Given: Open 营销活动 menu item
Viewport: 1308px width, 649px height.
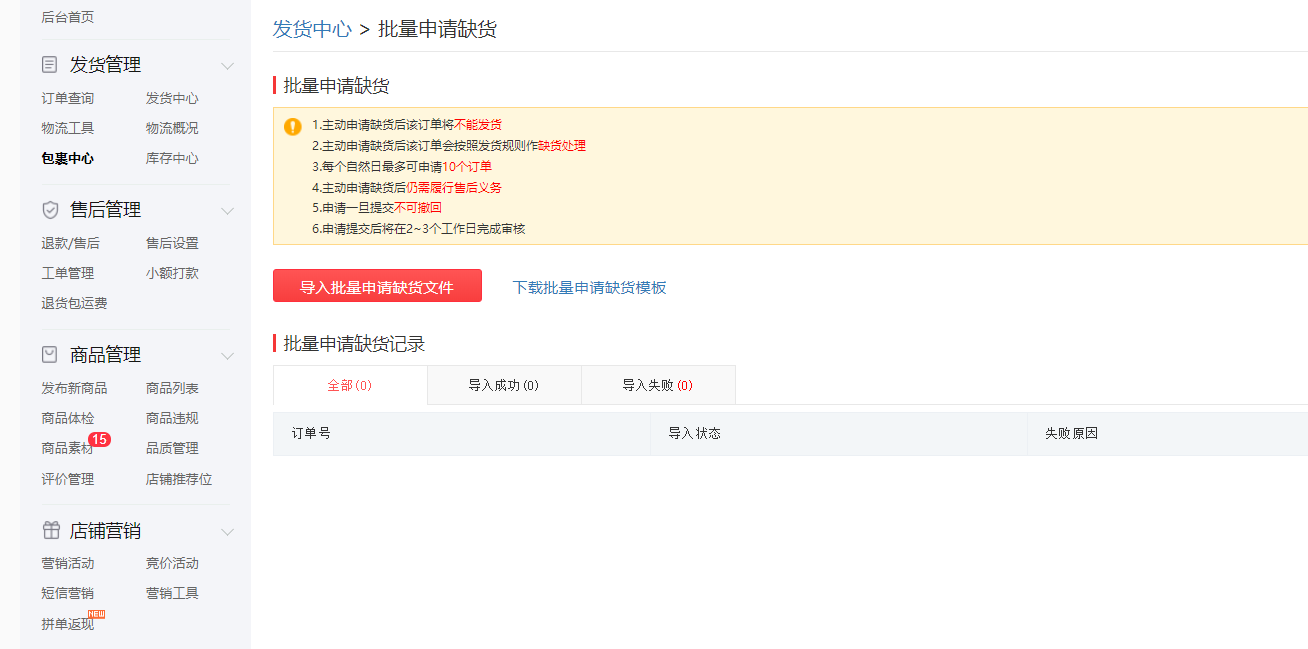Looking at the screenshot, I should pyautogui.click(x=68, y=563).
